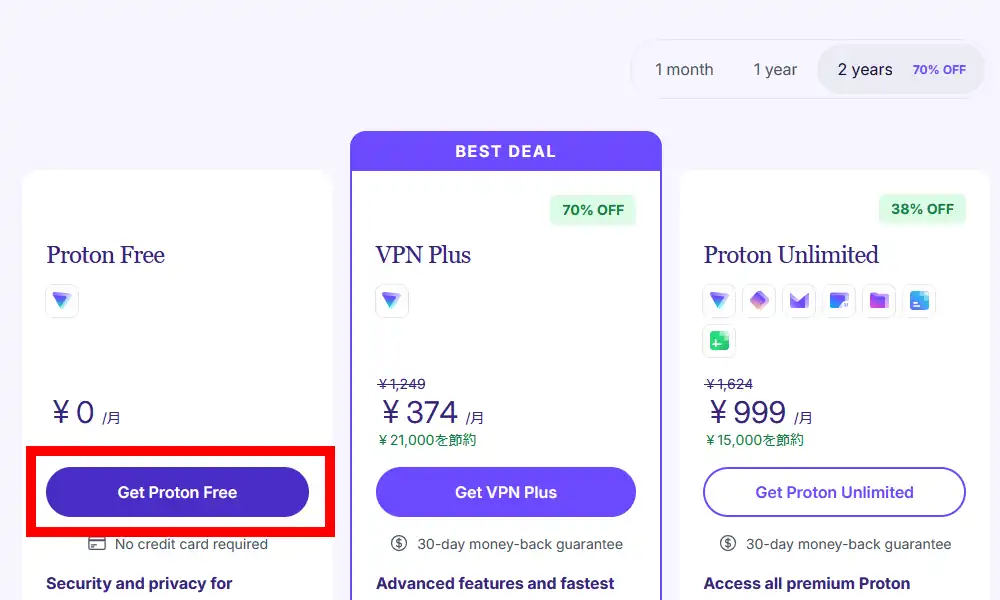Click the blue Proton Docs icon
The height and width of the screenshot is (600, 1000).
click(919, 301)
